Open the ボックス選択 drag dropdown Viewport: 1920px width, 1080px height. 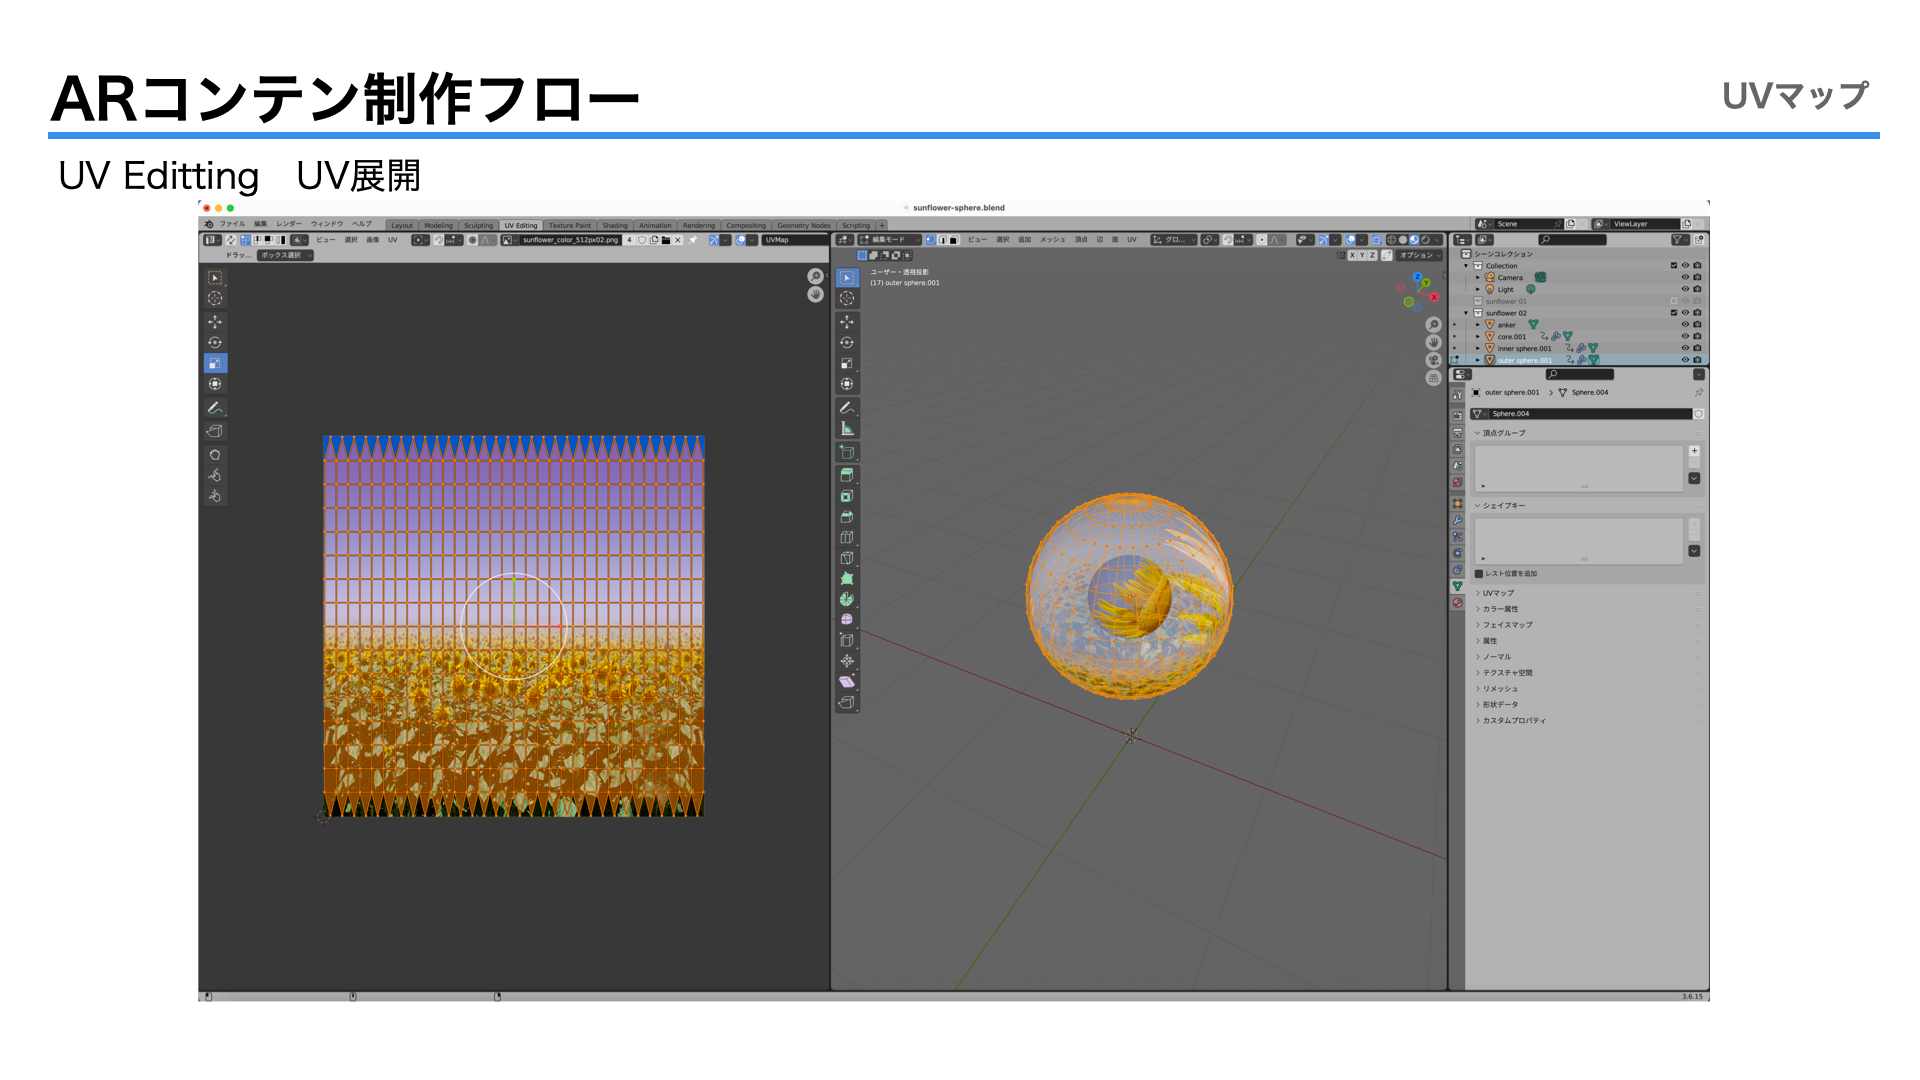tap(285, 255)
